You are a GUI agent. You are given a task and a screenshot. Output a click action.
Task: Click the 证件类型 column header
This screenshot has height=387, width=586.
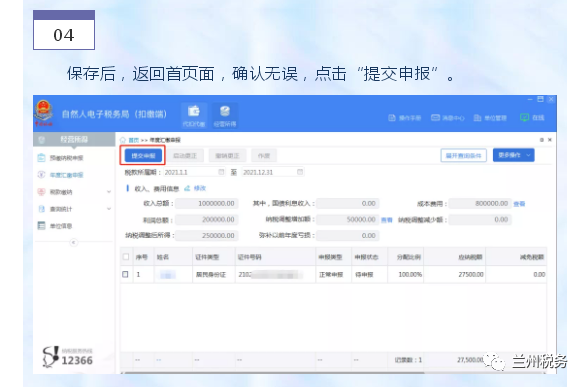[214, 257]
